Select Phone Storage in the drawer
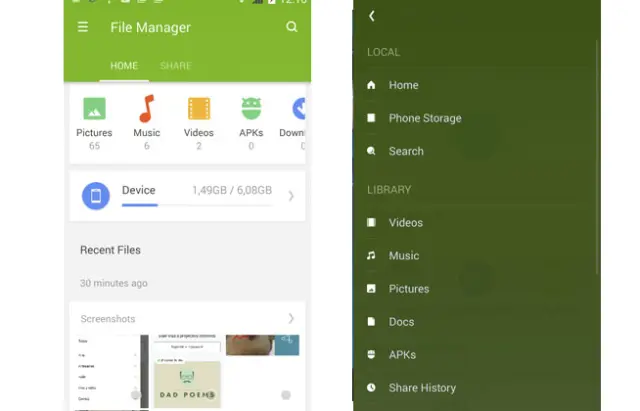The height and width of the screenshot is (411, 640). [424, 118]
